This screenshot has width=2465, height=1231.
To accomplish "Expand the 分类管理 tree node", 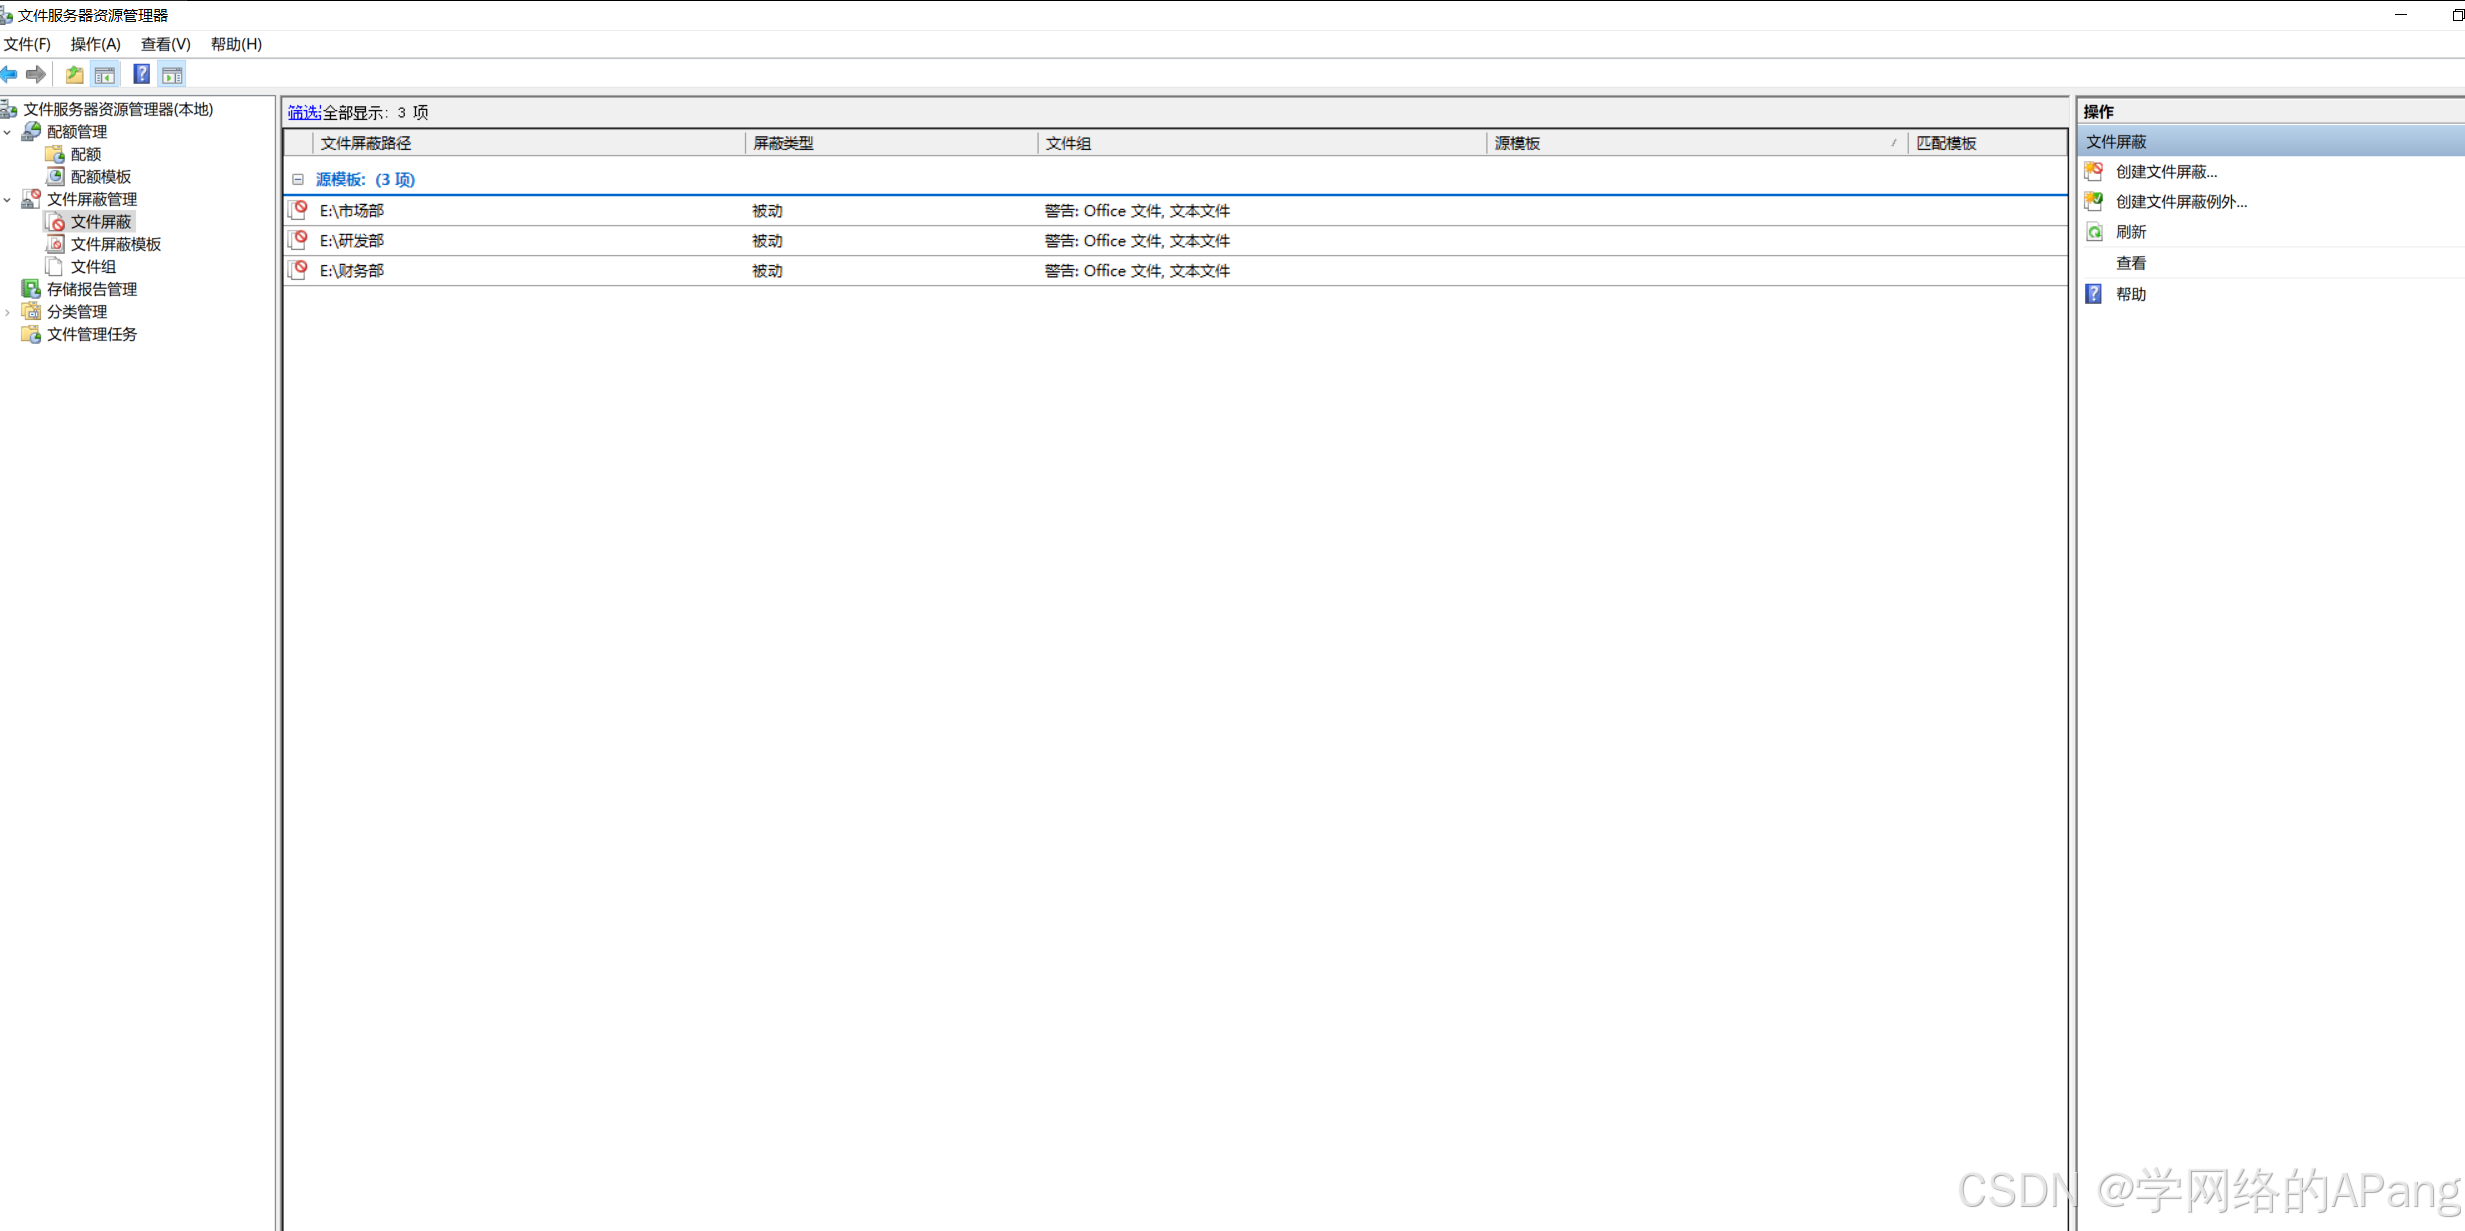I will coord(8,312).
